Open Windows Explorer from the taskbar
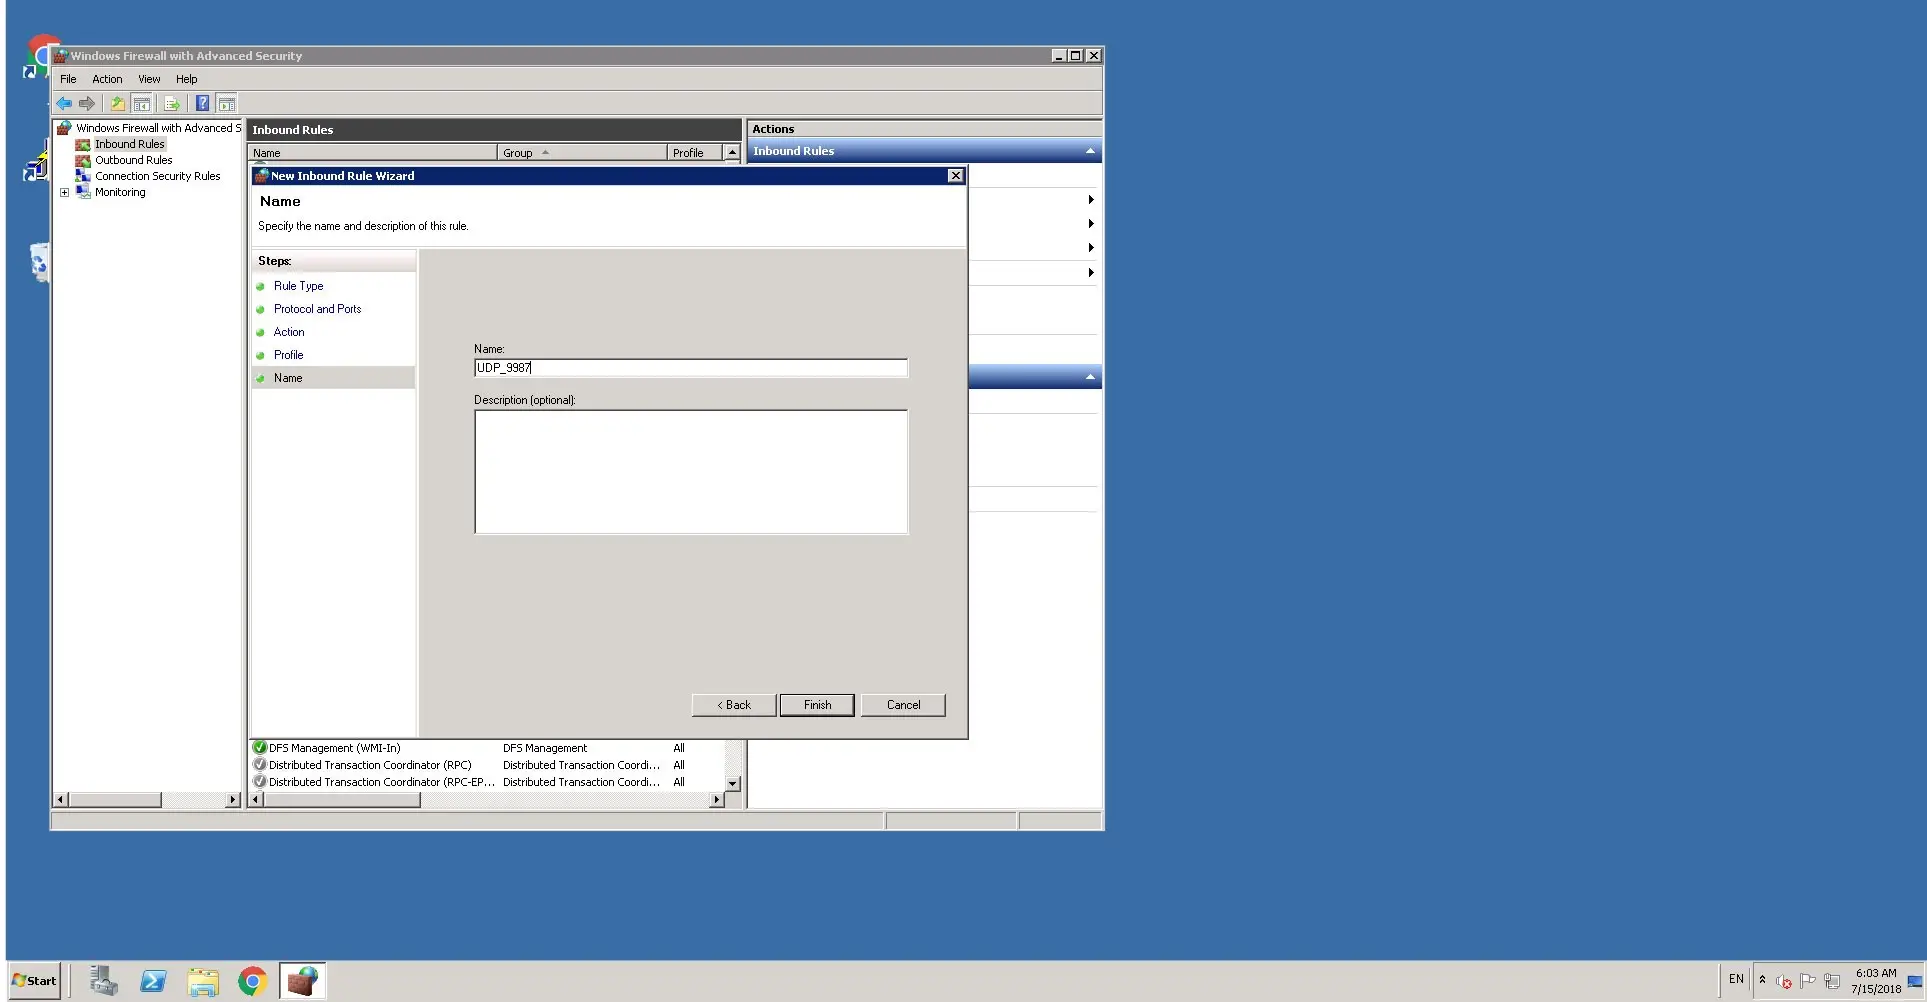The image size is (1927, 1002). pos(203,982)
